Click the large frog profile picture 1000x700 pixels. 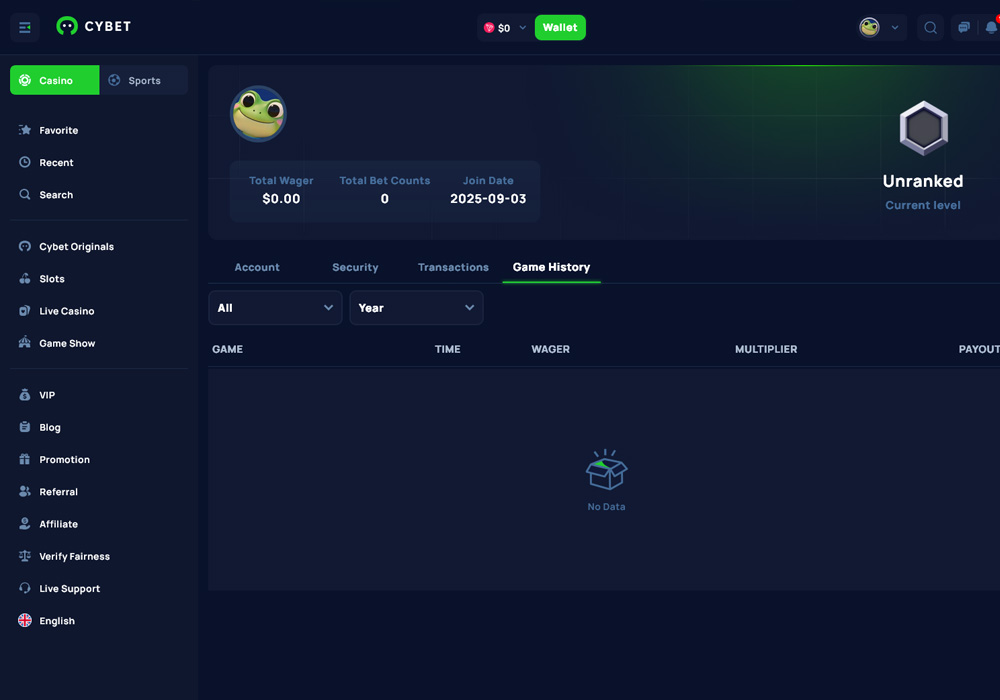coord(258,114)
